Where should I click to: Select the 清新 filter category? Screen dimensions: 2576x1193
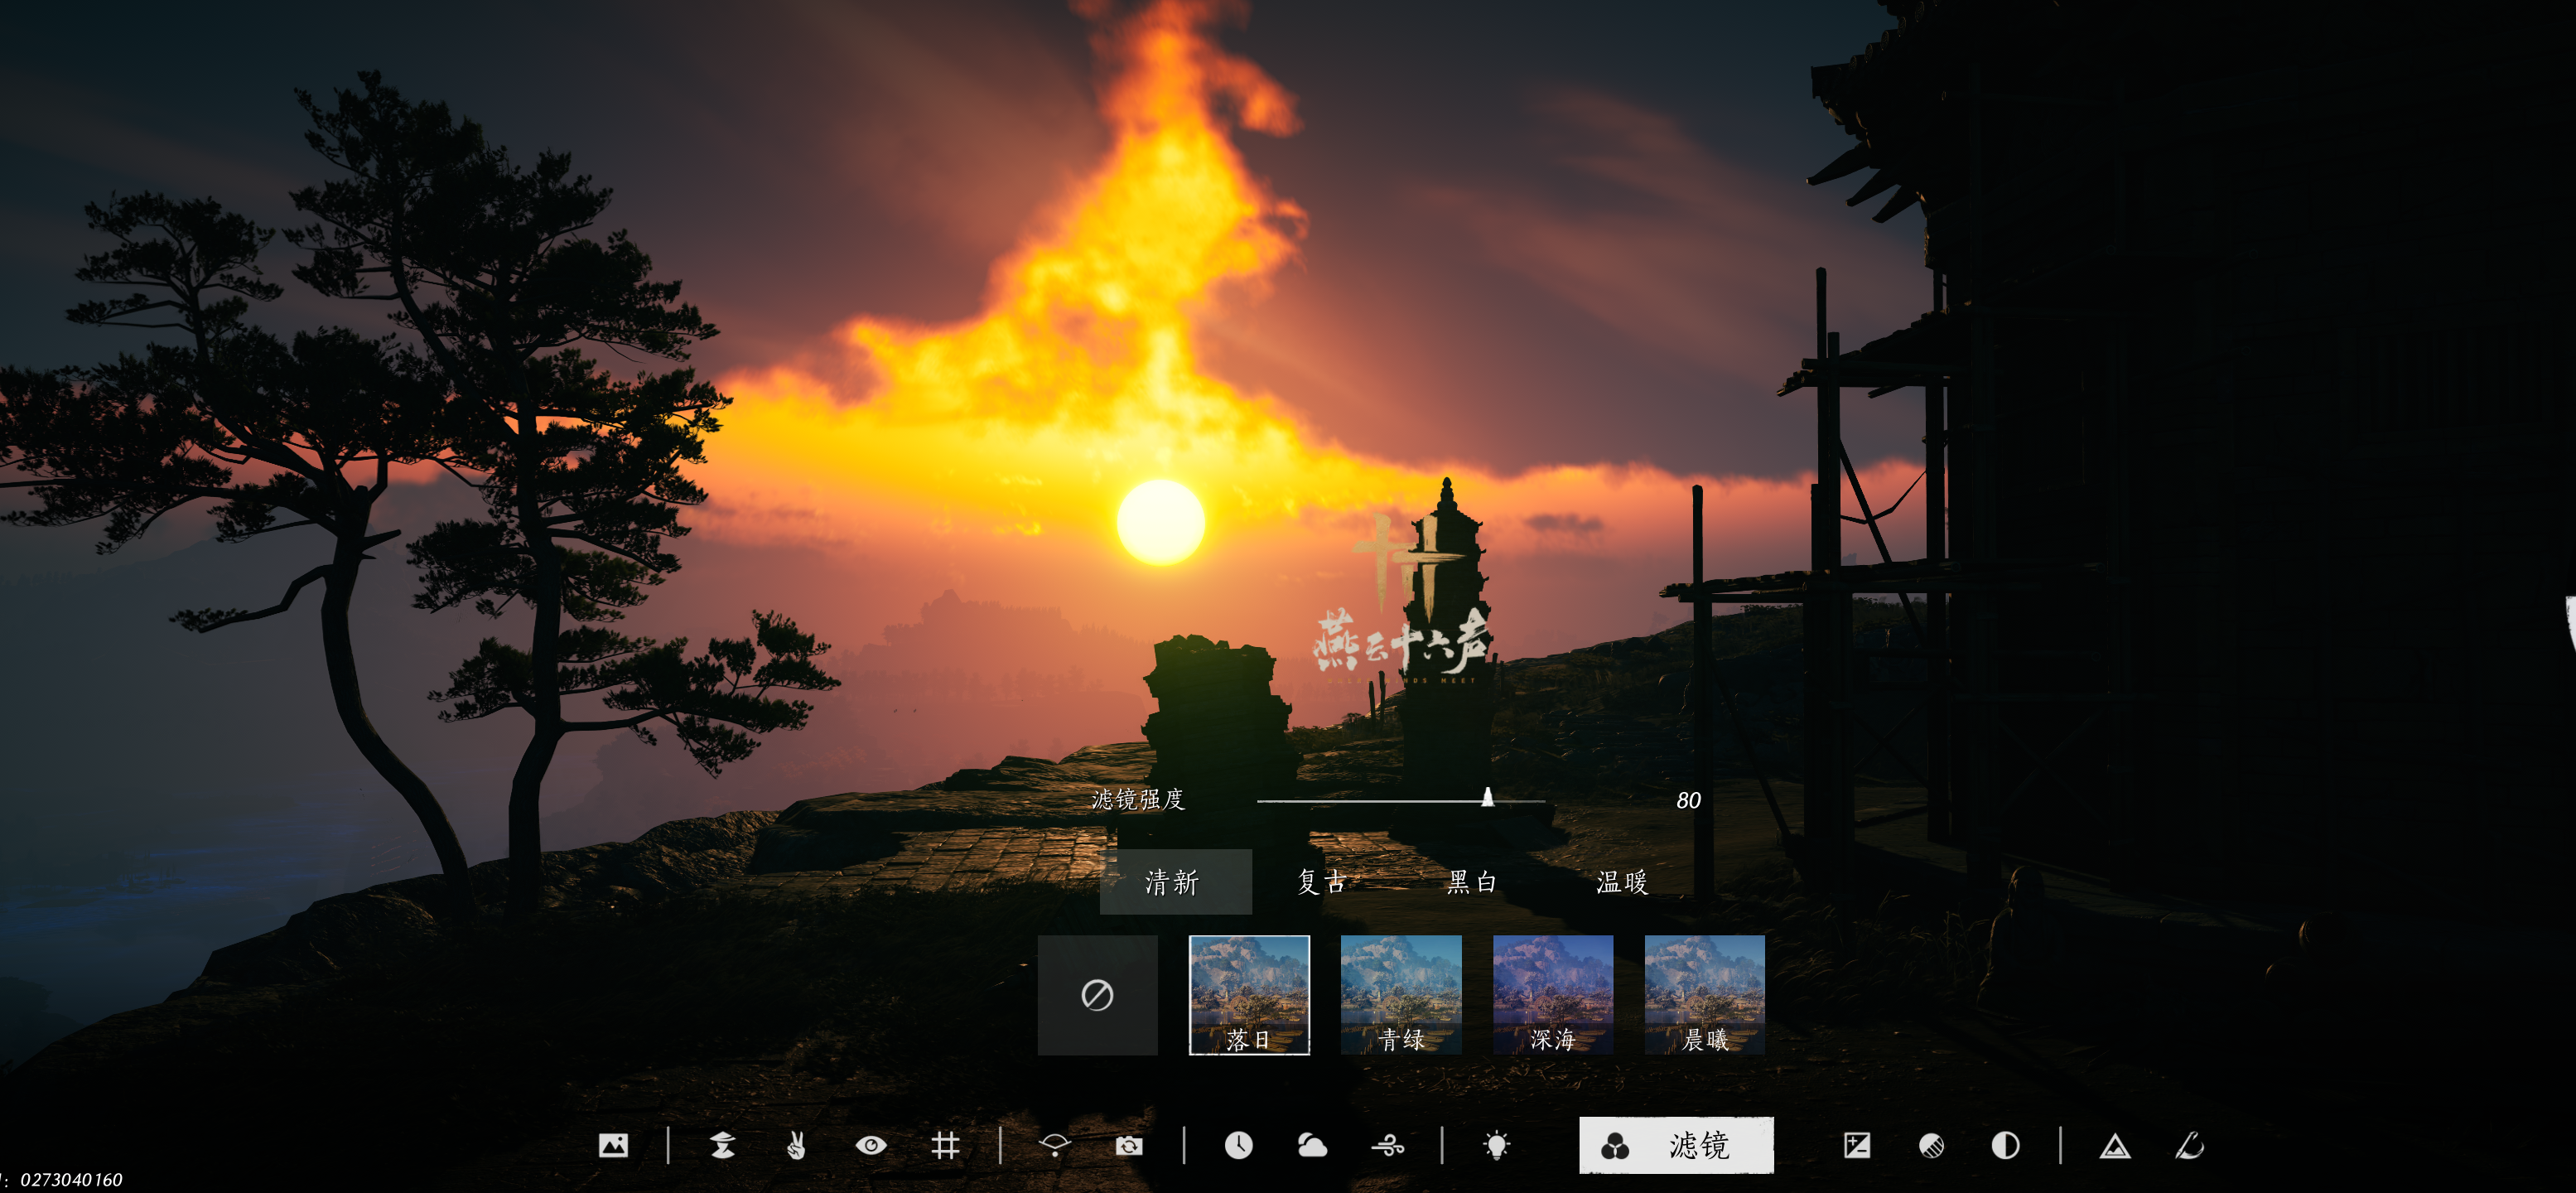(1175, 882)
